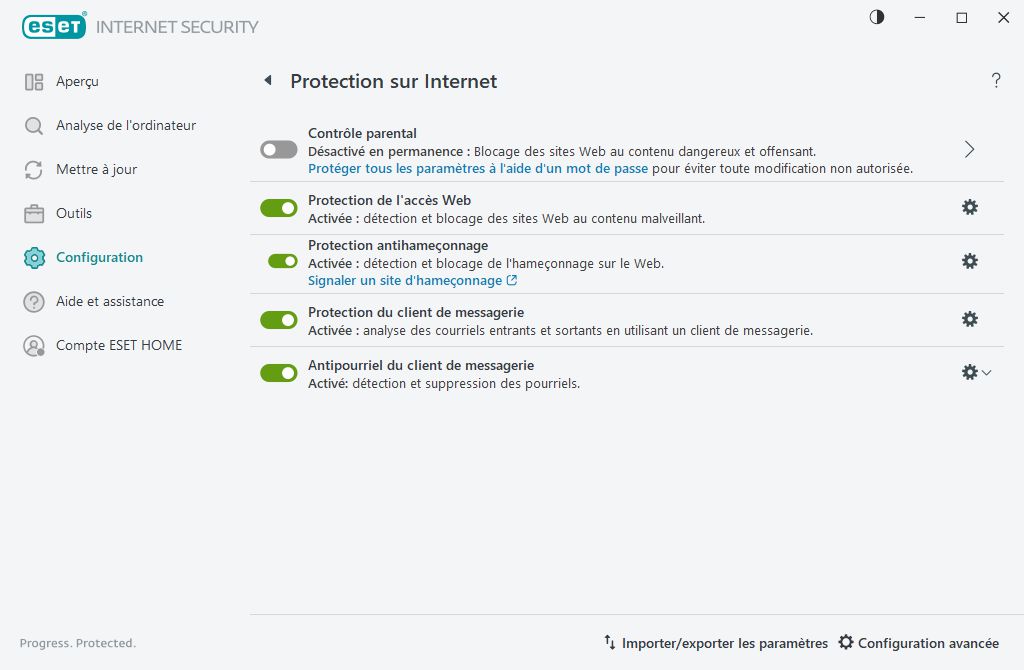Disable Antipourriel du client de messagerie
This screenshot has width=1024, height=670.
point(278,372)
